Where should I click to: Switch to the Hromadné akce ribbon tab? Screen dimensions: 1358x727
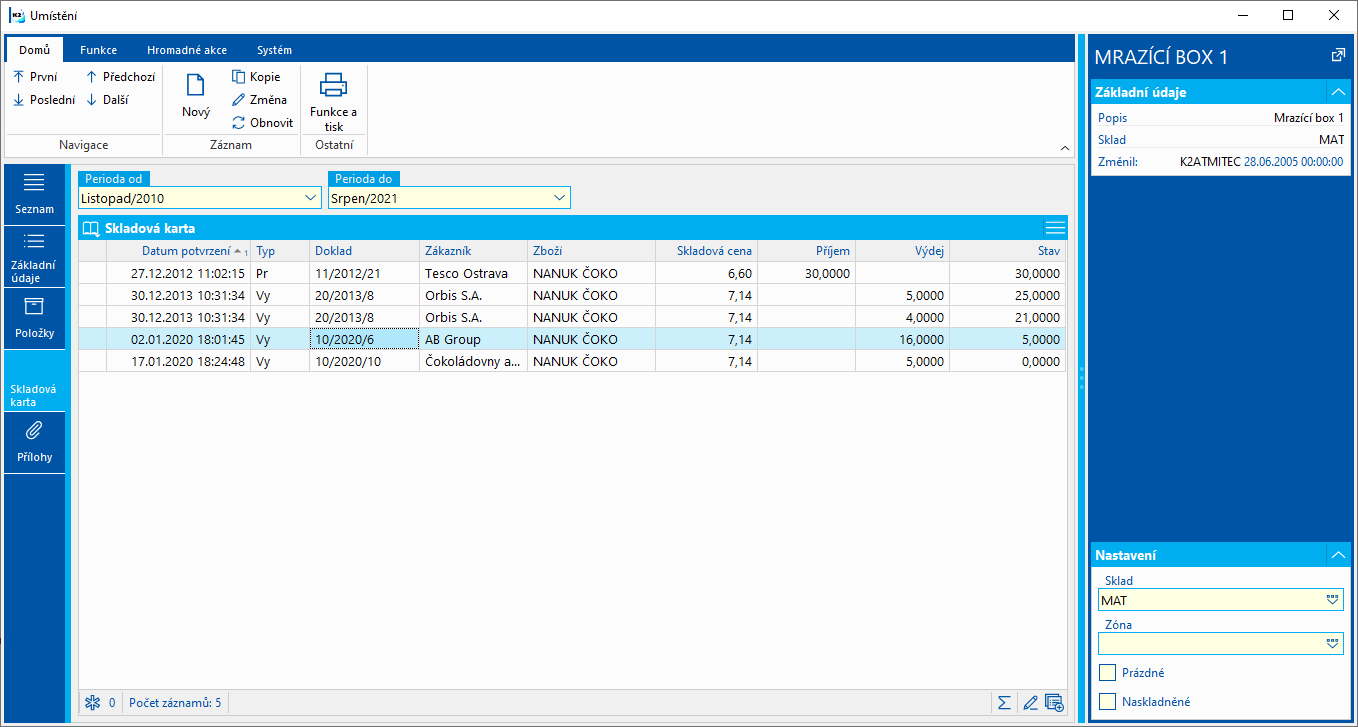click(x=186, y=50)
